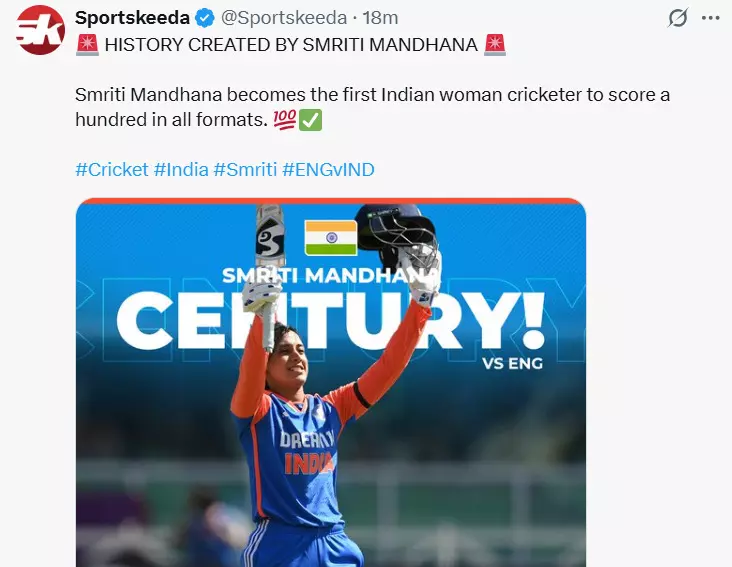732x567 pixels.
Task: Open the Grok explain-post icon
Action: pos(677,18)
